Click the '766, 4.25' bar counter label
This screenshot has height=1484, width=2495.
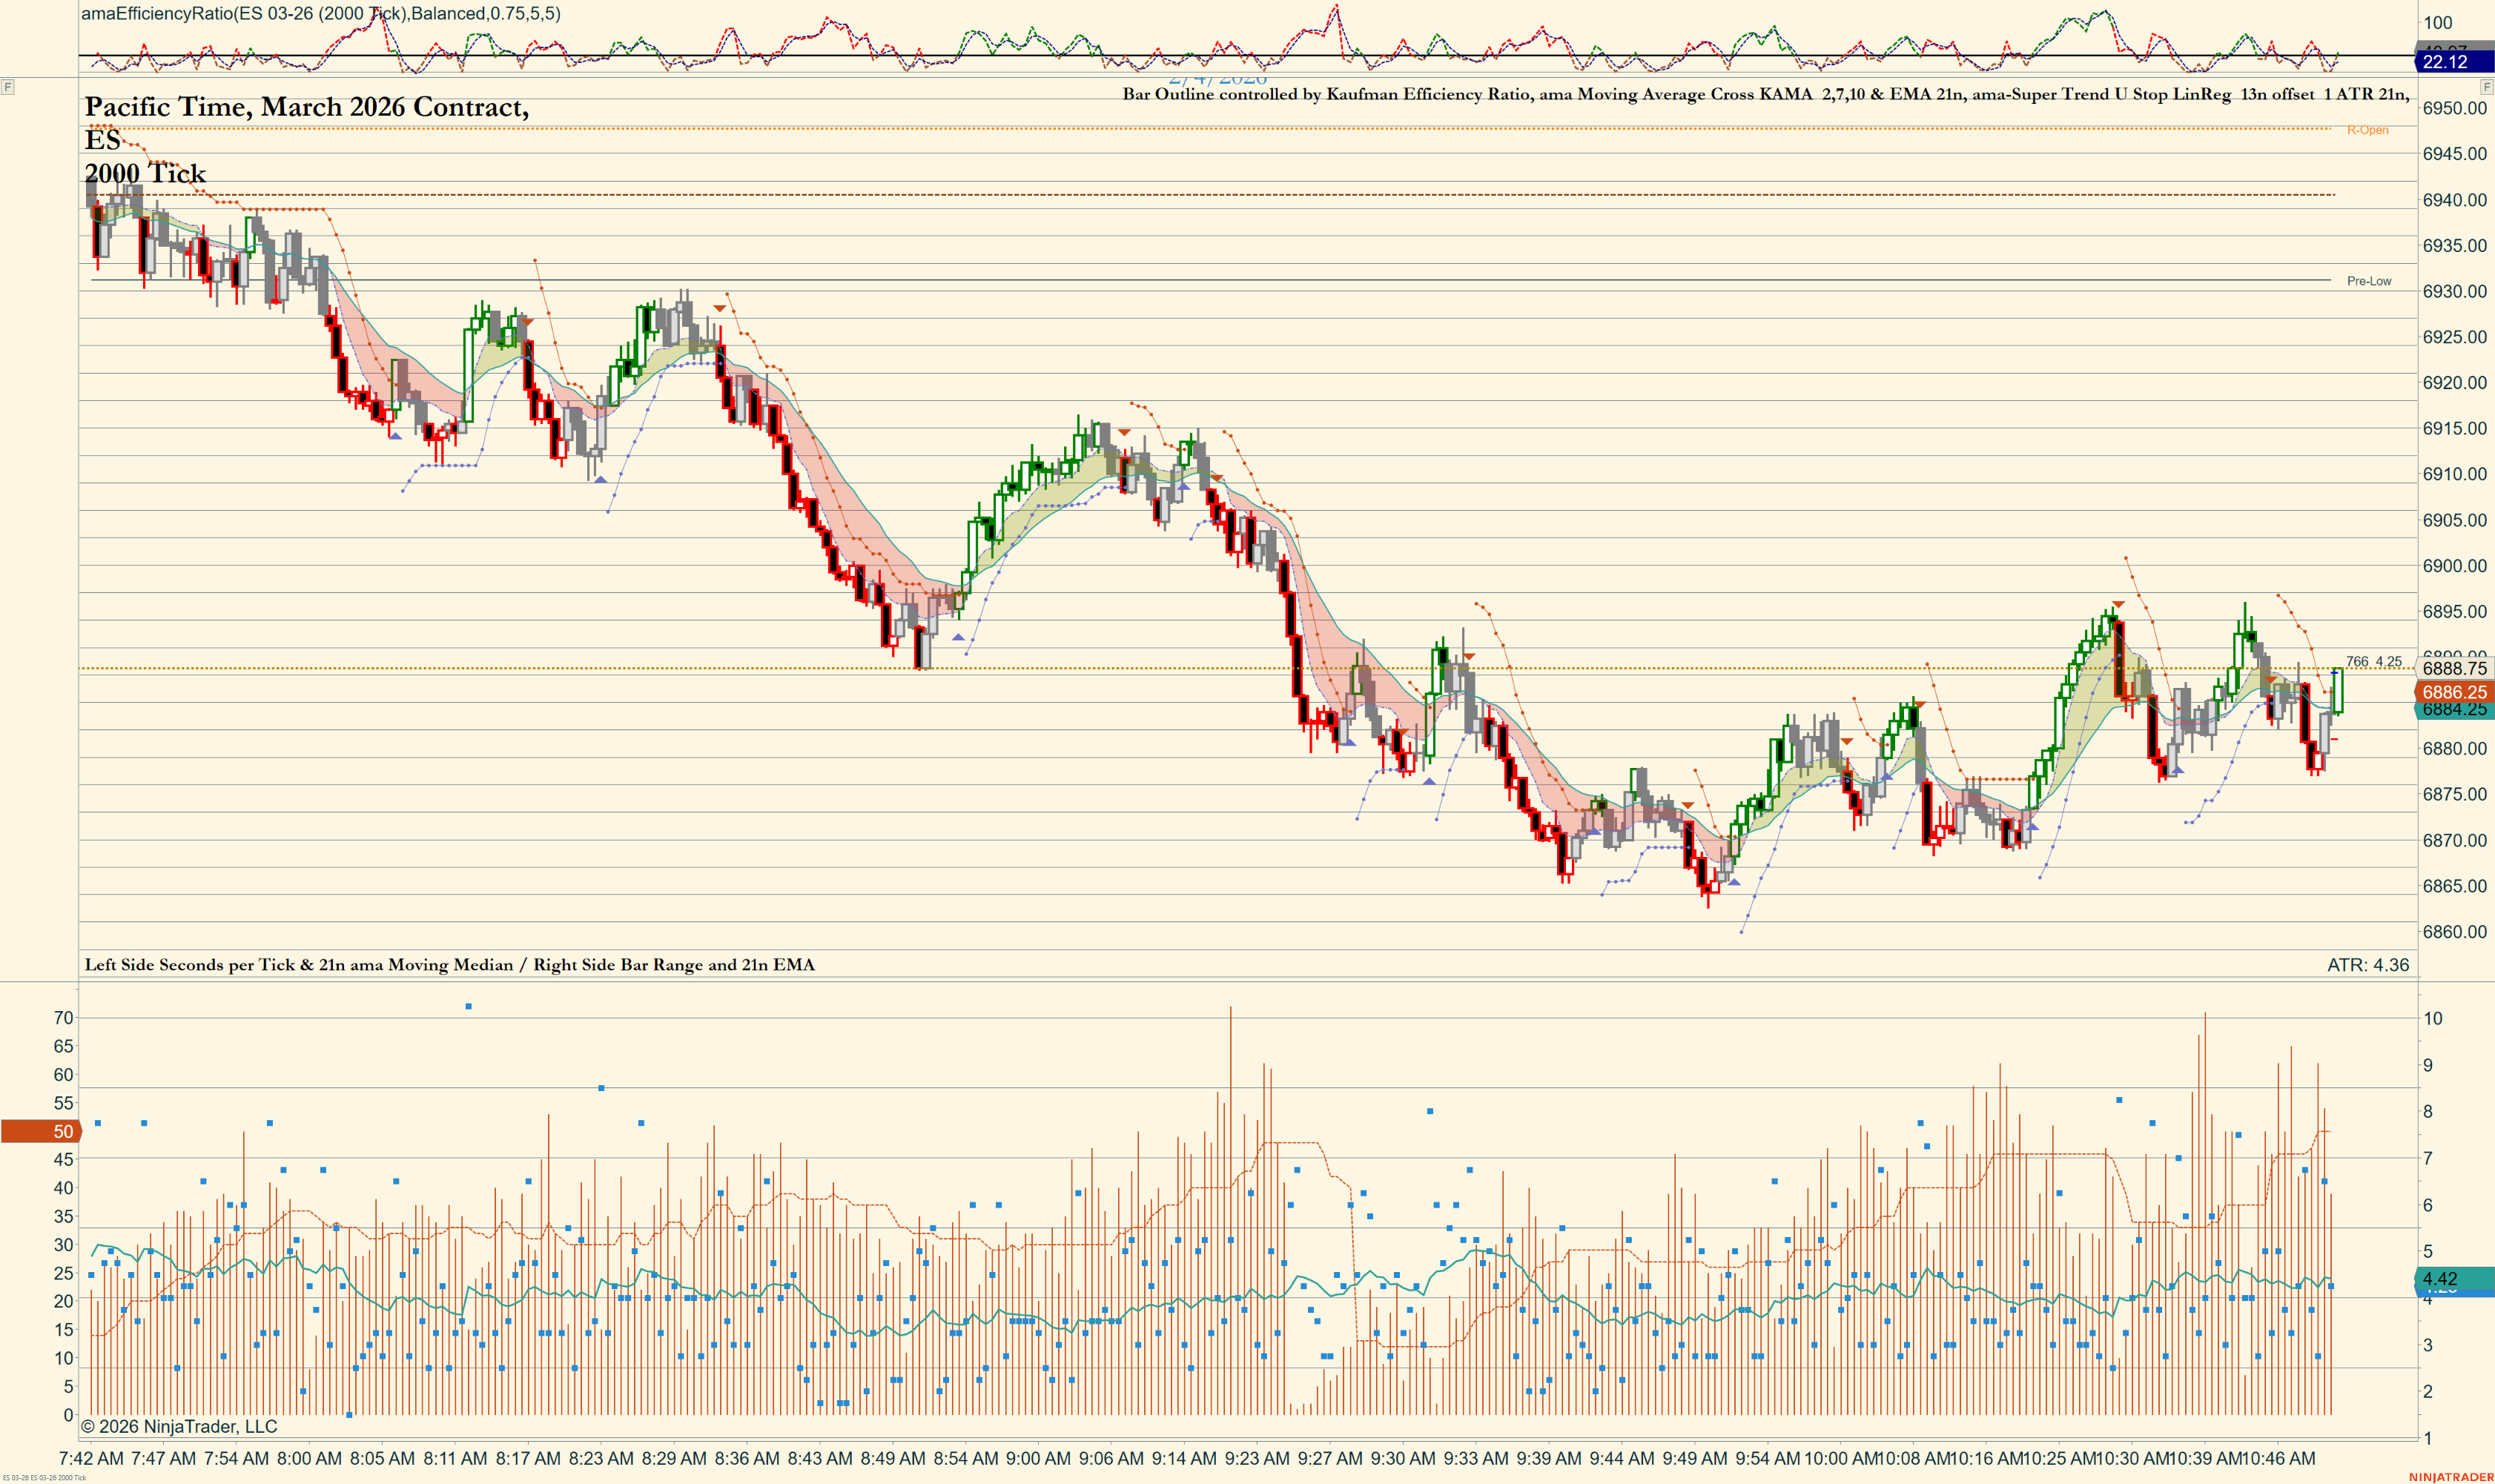click(x=2374, y=661)
